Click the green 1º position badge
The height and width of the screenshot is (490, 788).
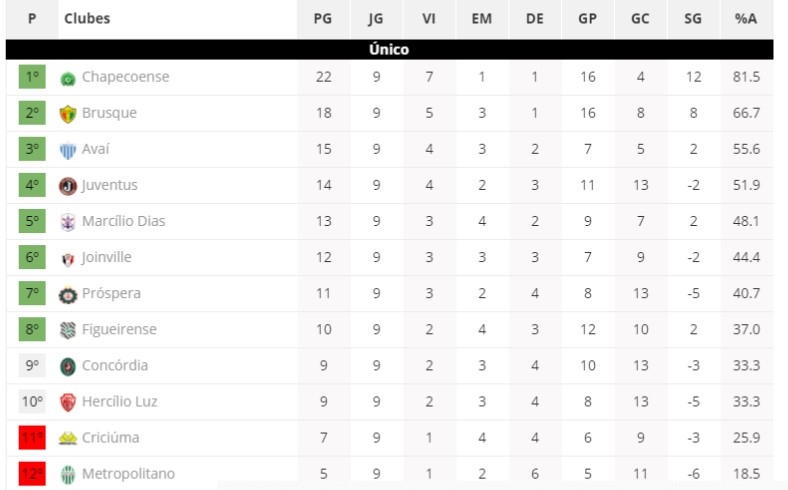32,77
